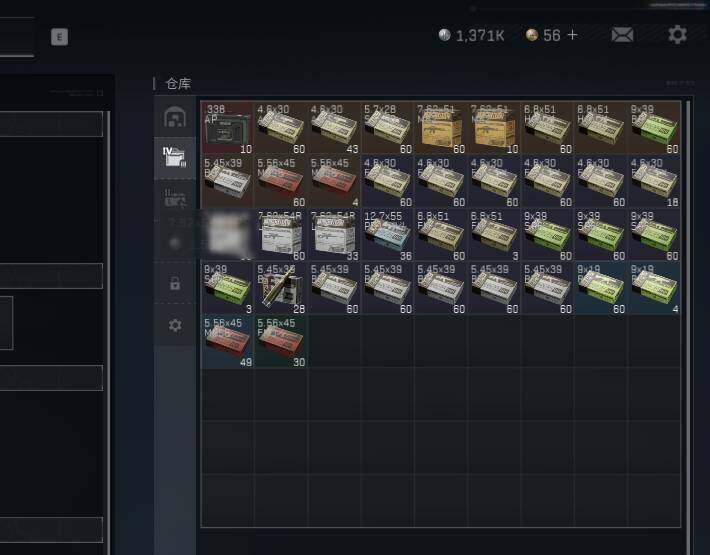
Task: Select the 5.7x28 ammo box
Action: pos(388,128)
